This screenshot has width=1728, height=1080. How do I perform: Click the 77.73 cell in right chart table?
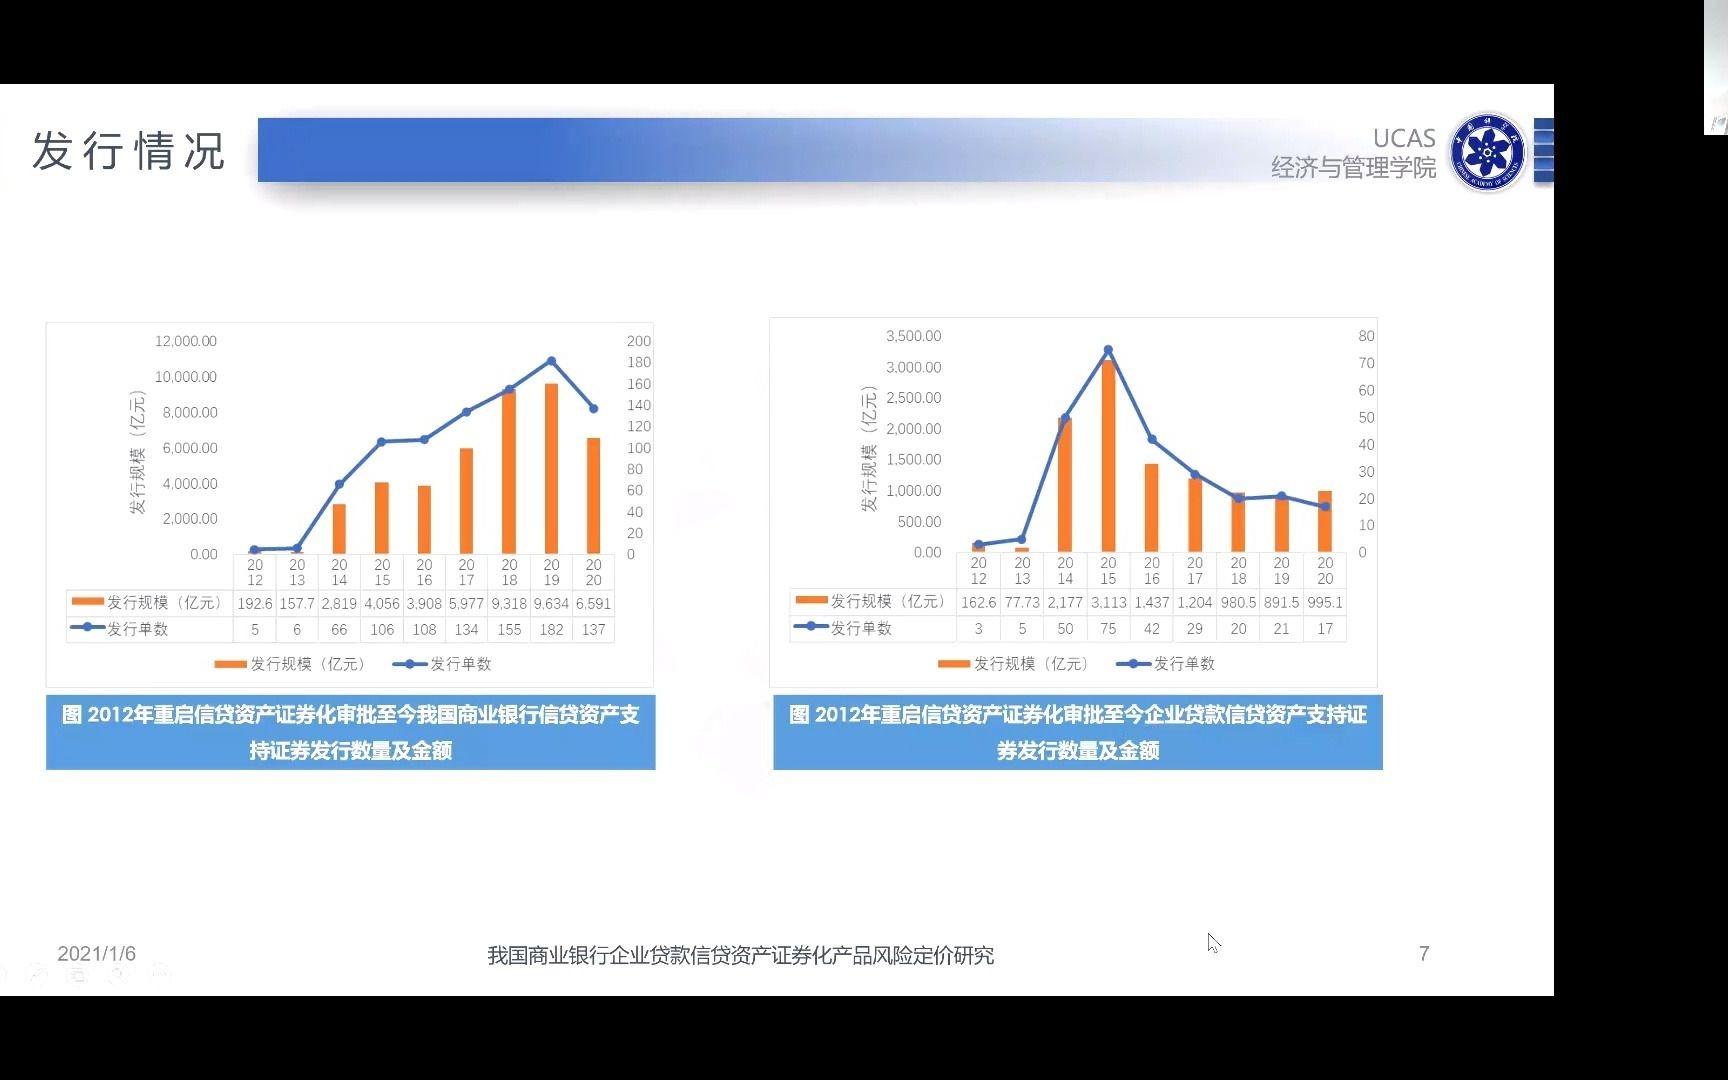[1022, 602]
